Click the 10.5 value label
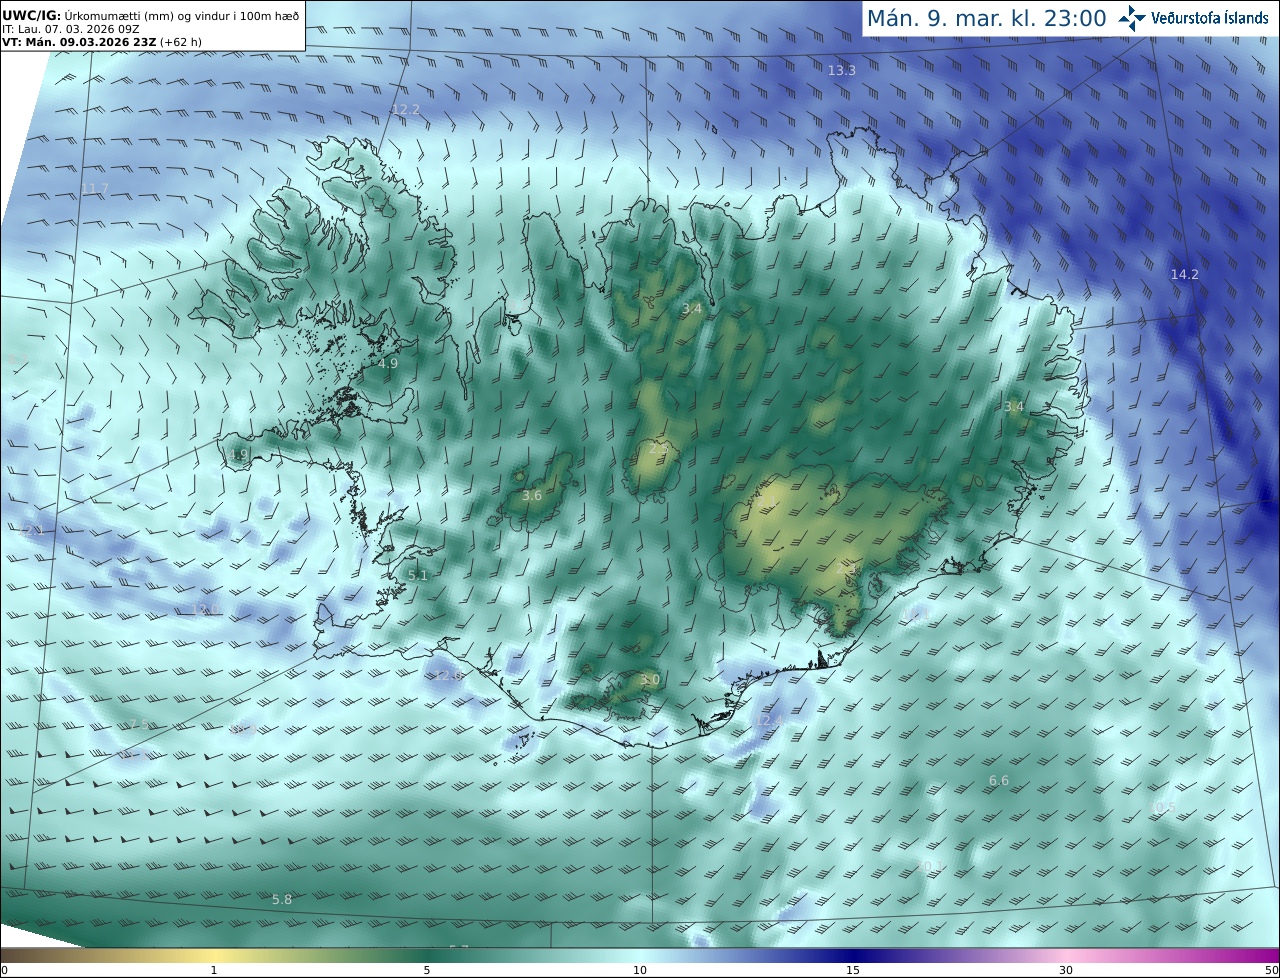This screenshot has width=1280, height=978. (x=1162, y=807)
